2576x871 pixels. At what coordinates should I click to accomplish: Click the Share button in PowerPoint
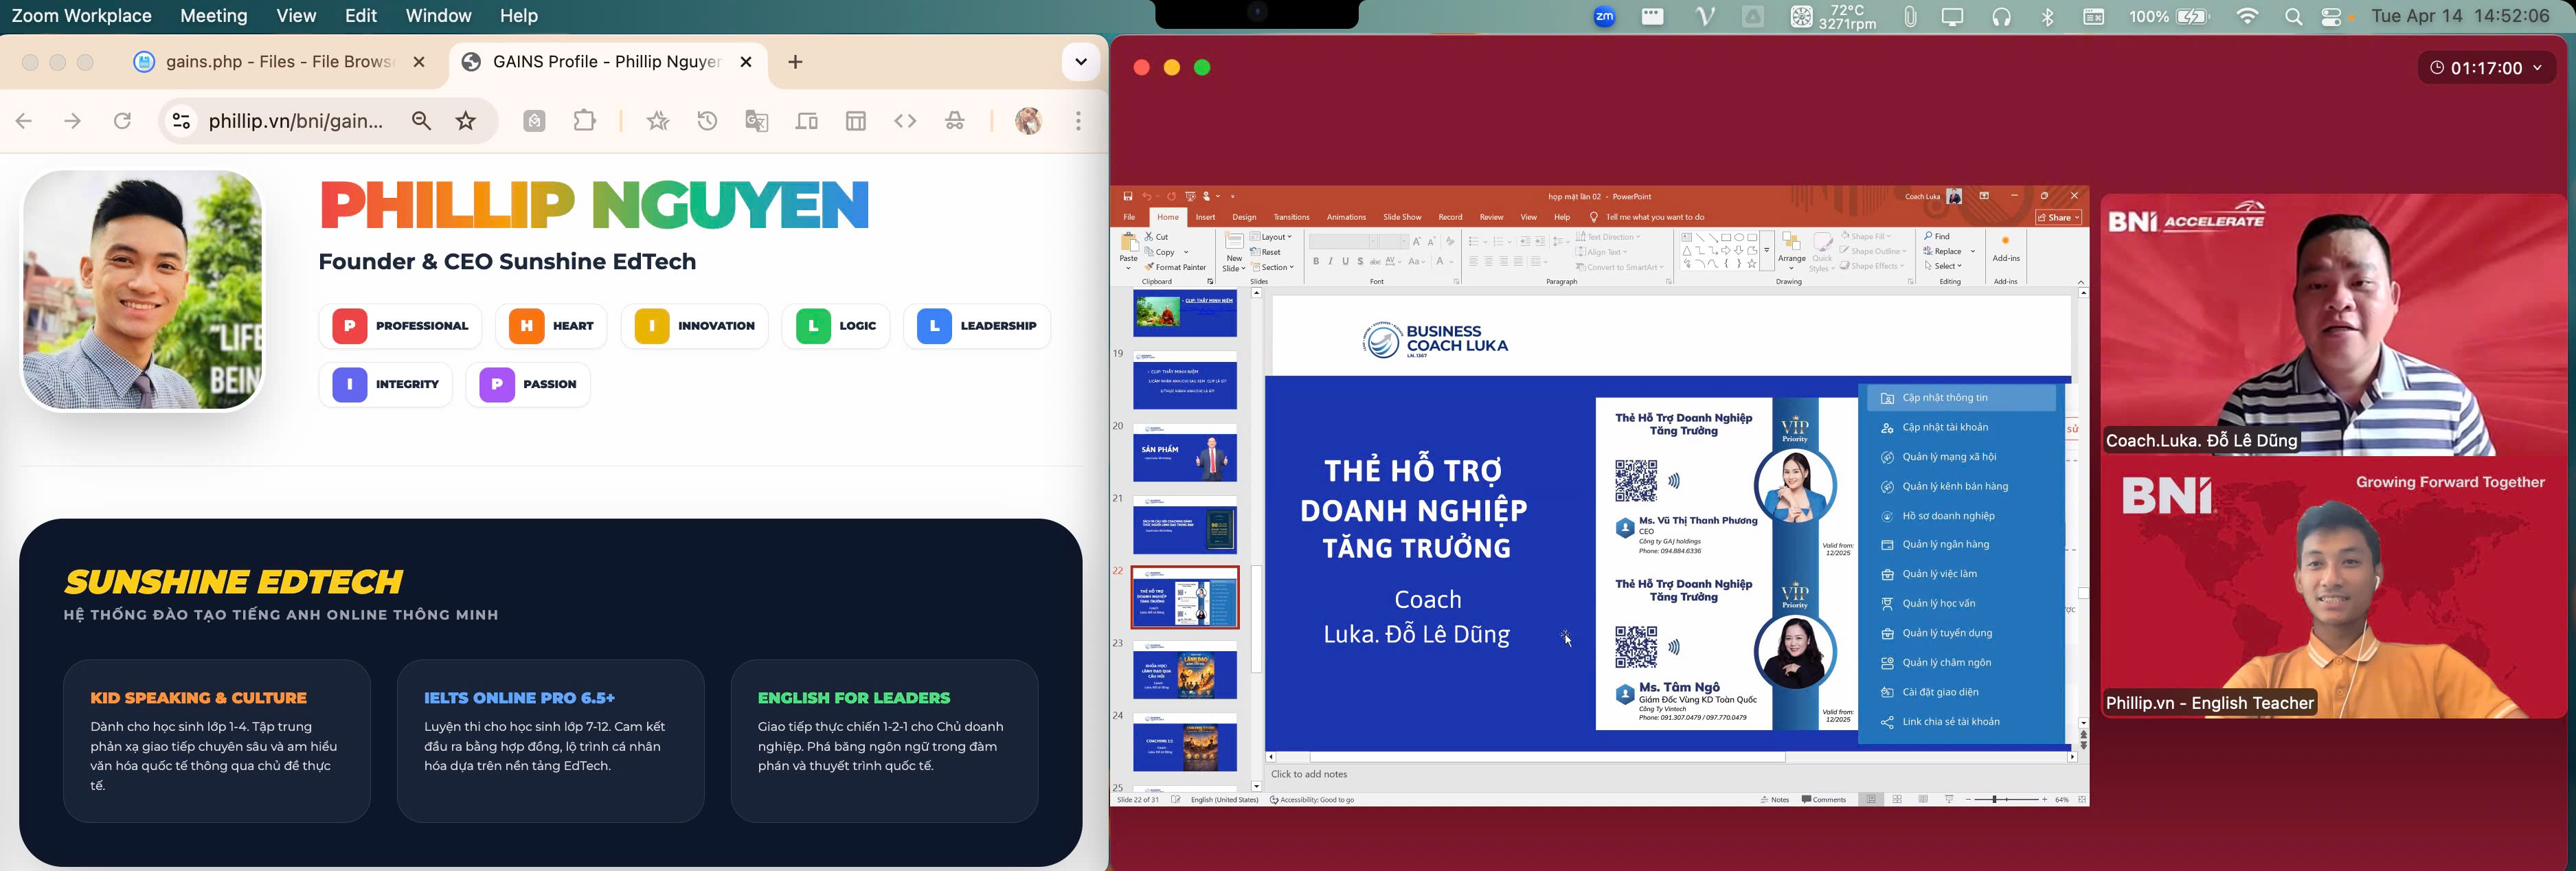2058,217
